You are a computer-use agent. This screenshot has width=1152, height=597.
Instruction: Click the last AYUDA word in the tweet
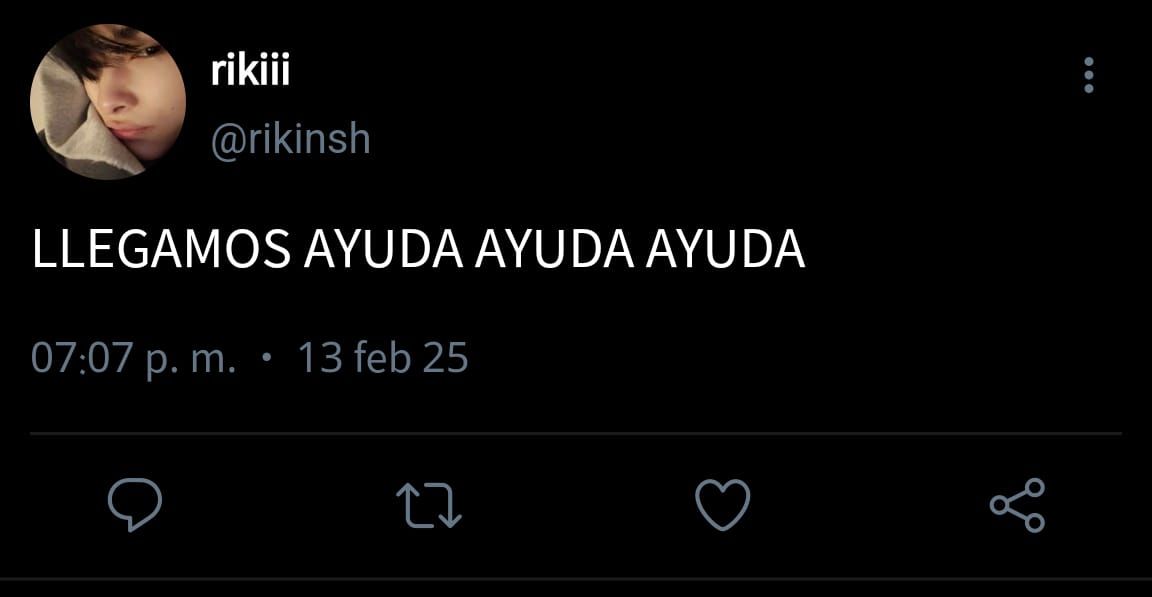[x=726, y=250]
